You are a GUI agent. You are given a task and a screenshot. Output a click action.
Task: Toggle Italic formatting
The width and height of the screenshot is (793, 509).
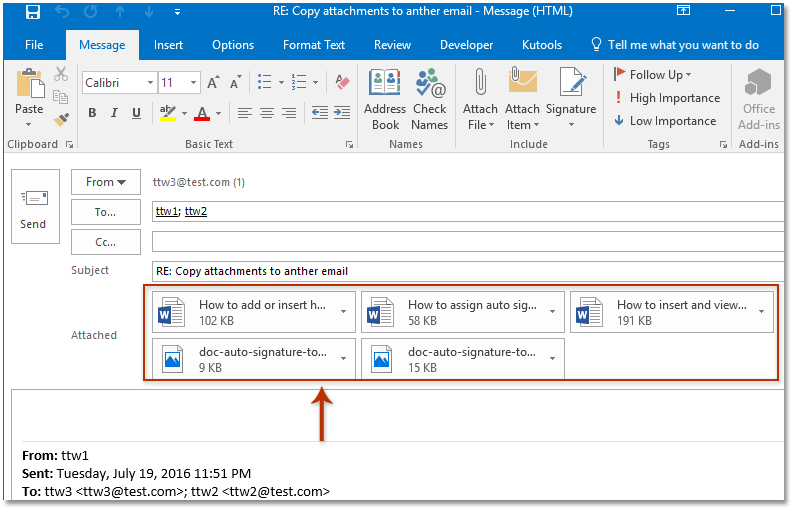coord(114,113)
